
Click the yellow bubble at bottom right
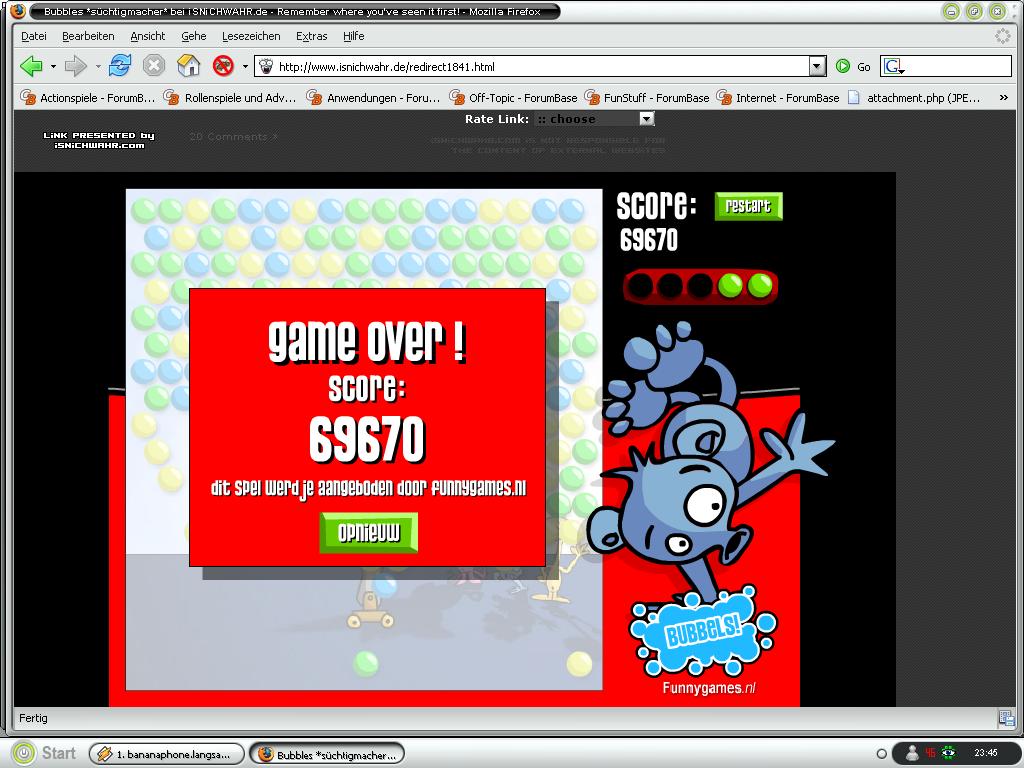coord(579,664)
